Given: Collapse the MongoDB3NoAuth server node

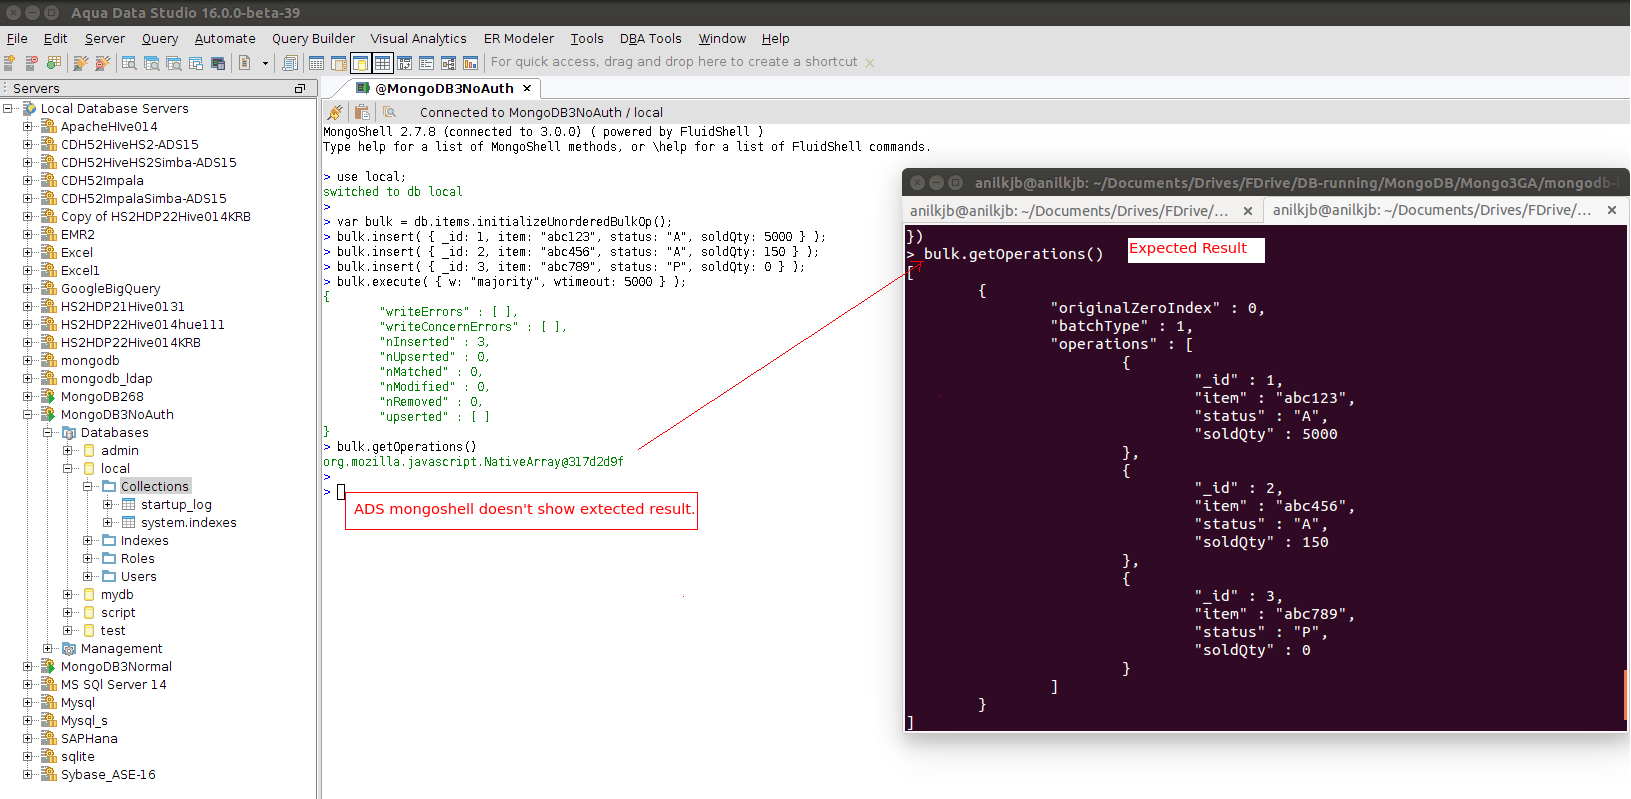Looking at the screenshot, I should click(x=28, y=415).
